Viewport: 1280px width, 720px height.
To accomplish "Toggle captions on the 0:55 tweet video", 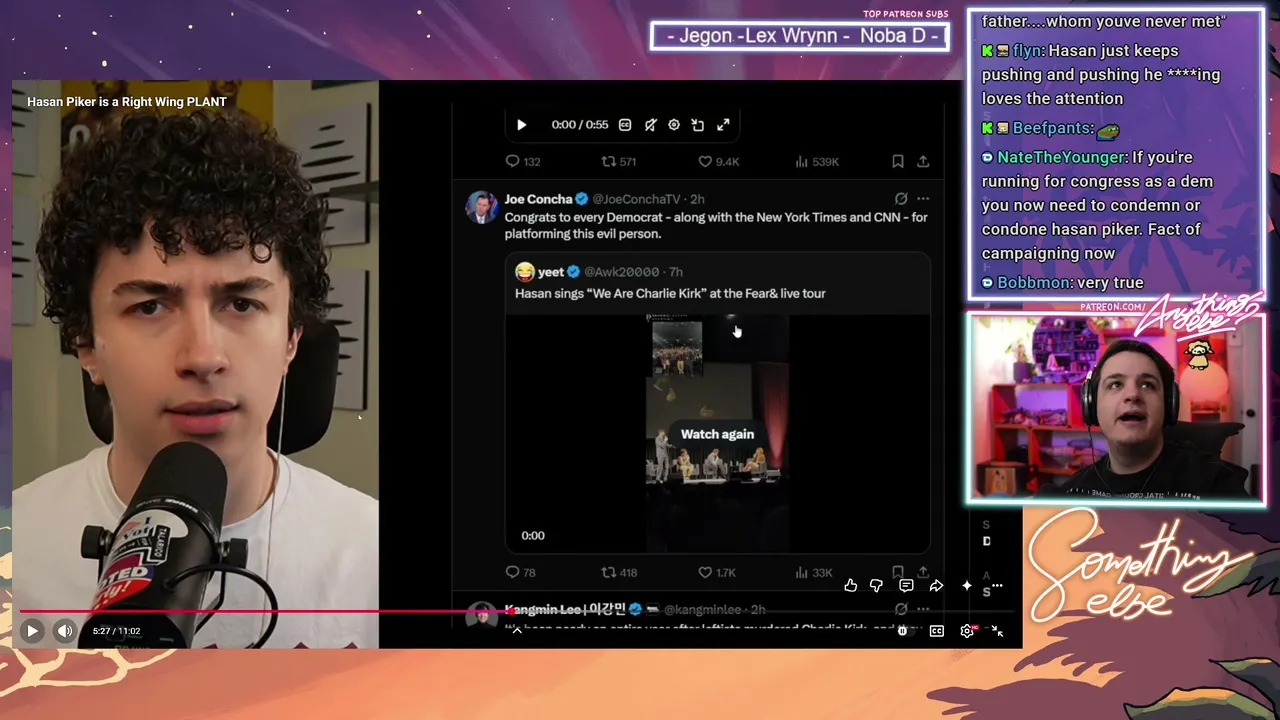I will point(625,125).
